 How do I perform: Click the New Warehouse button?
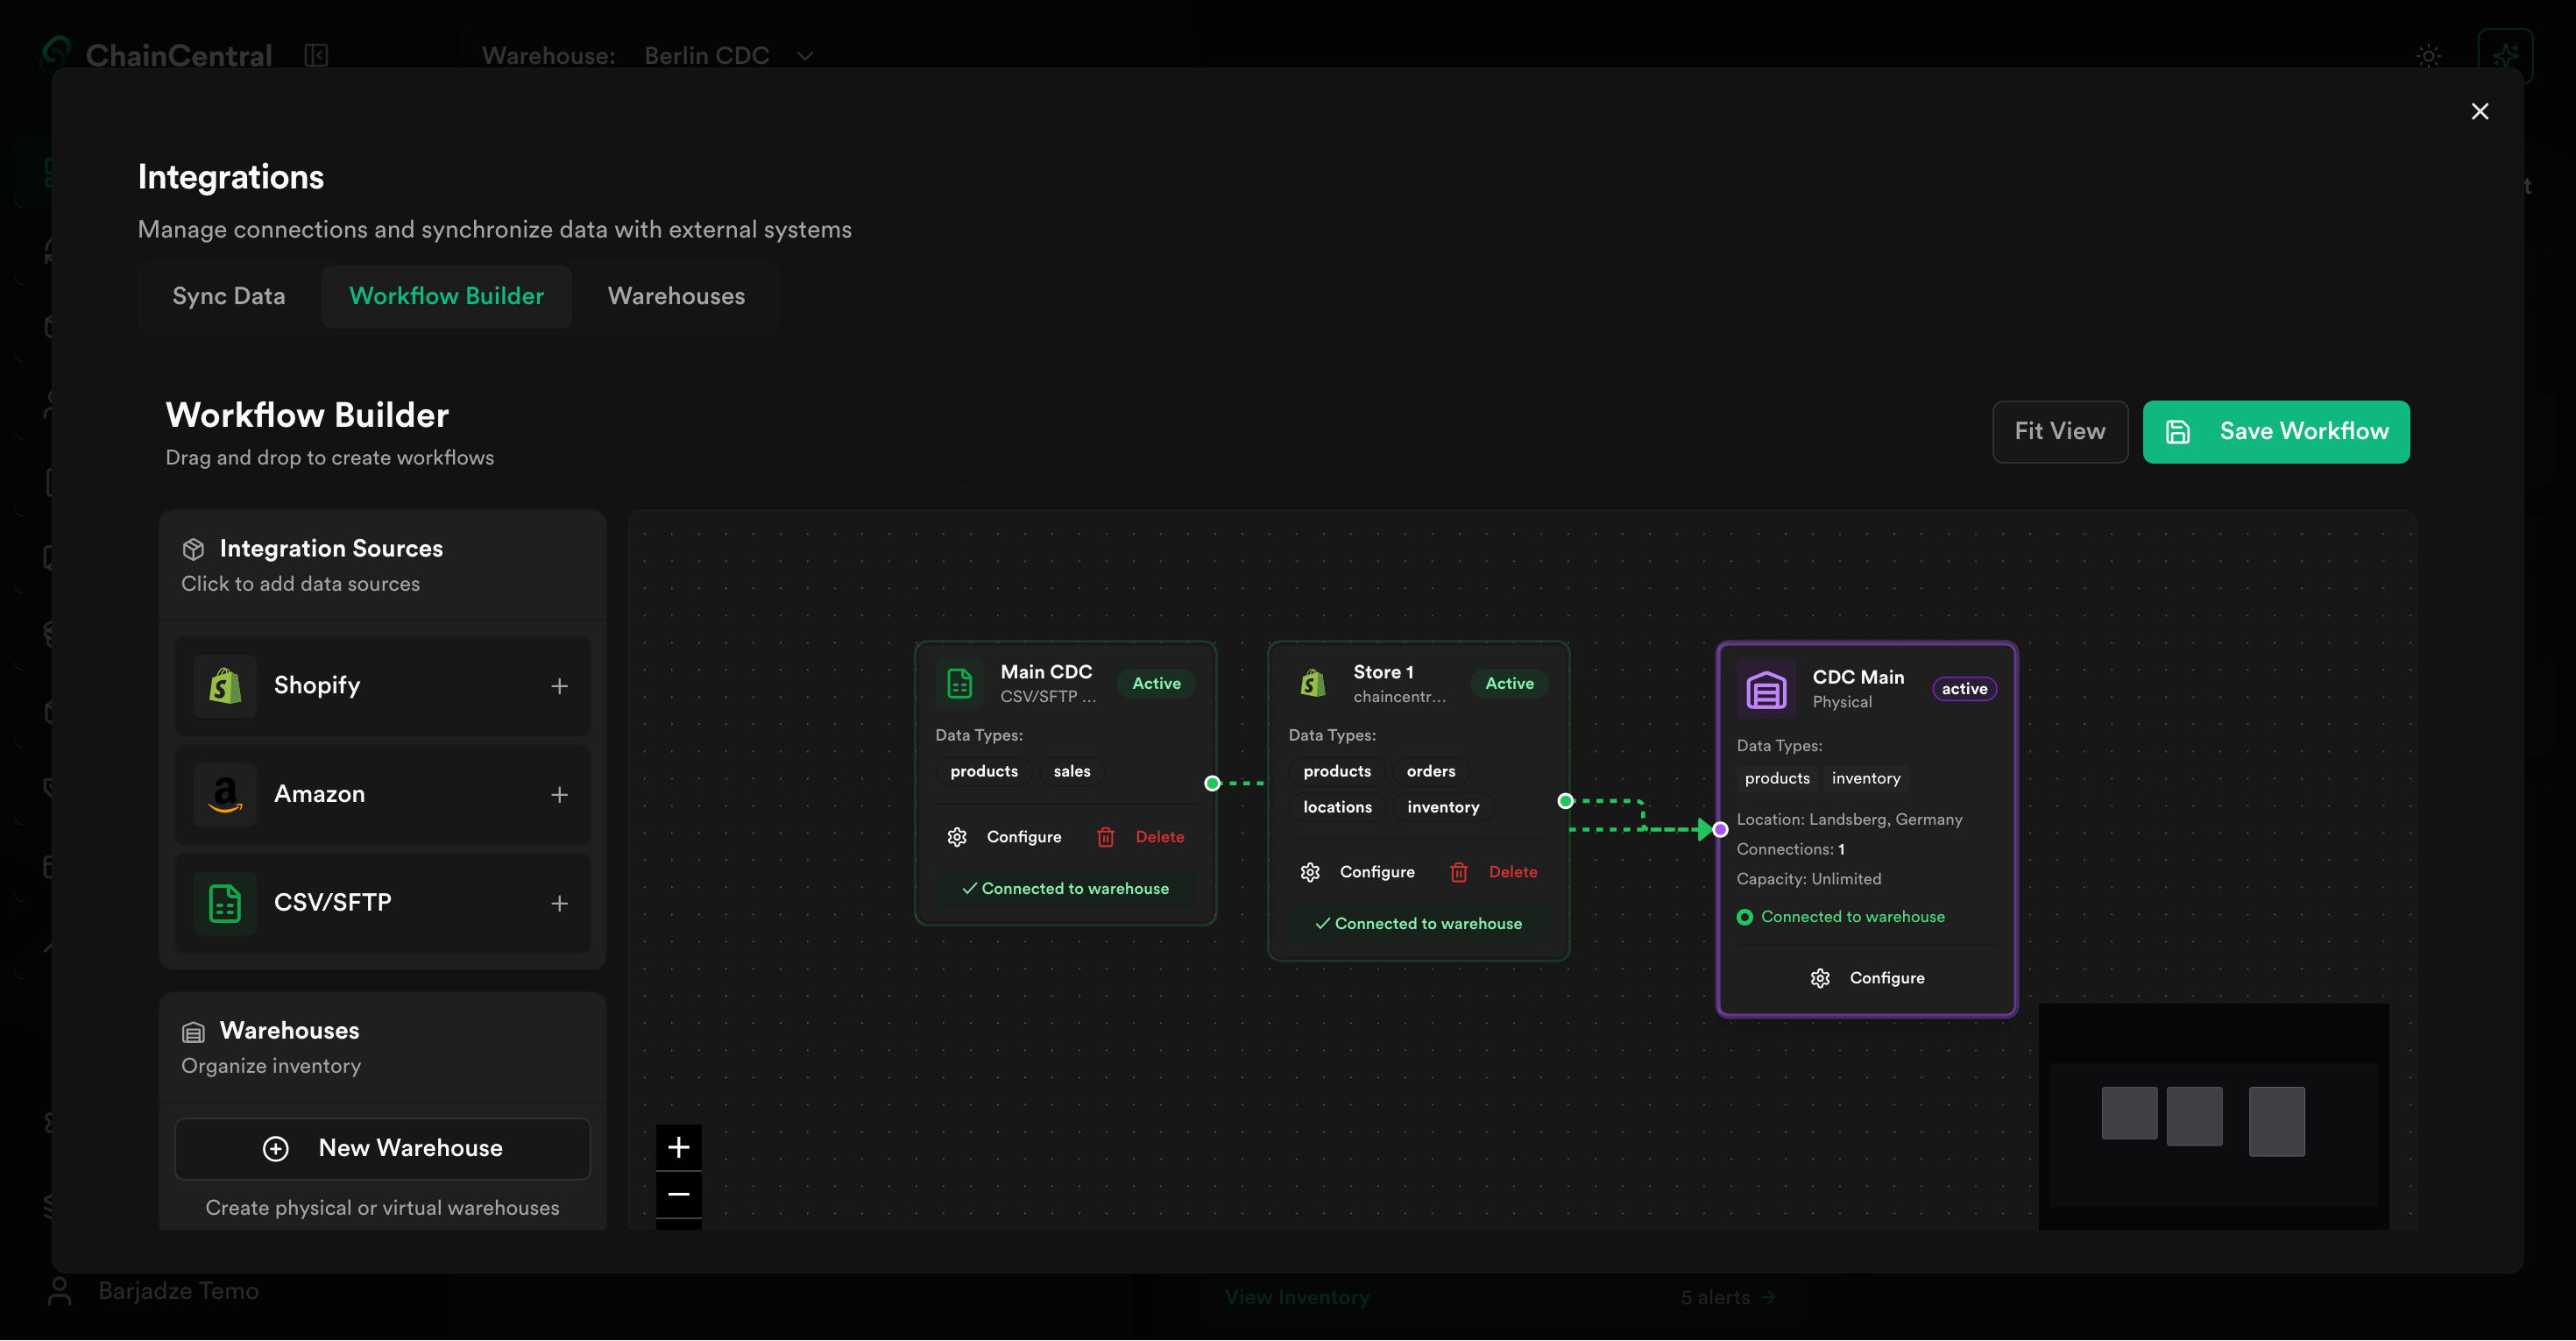382,1148
